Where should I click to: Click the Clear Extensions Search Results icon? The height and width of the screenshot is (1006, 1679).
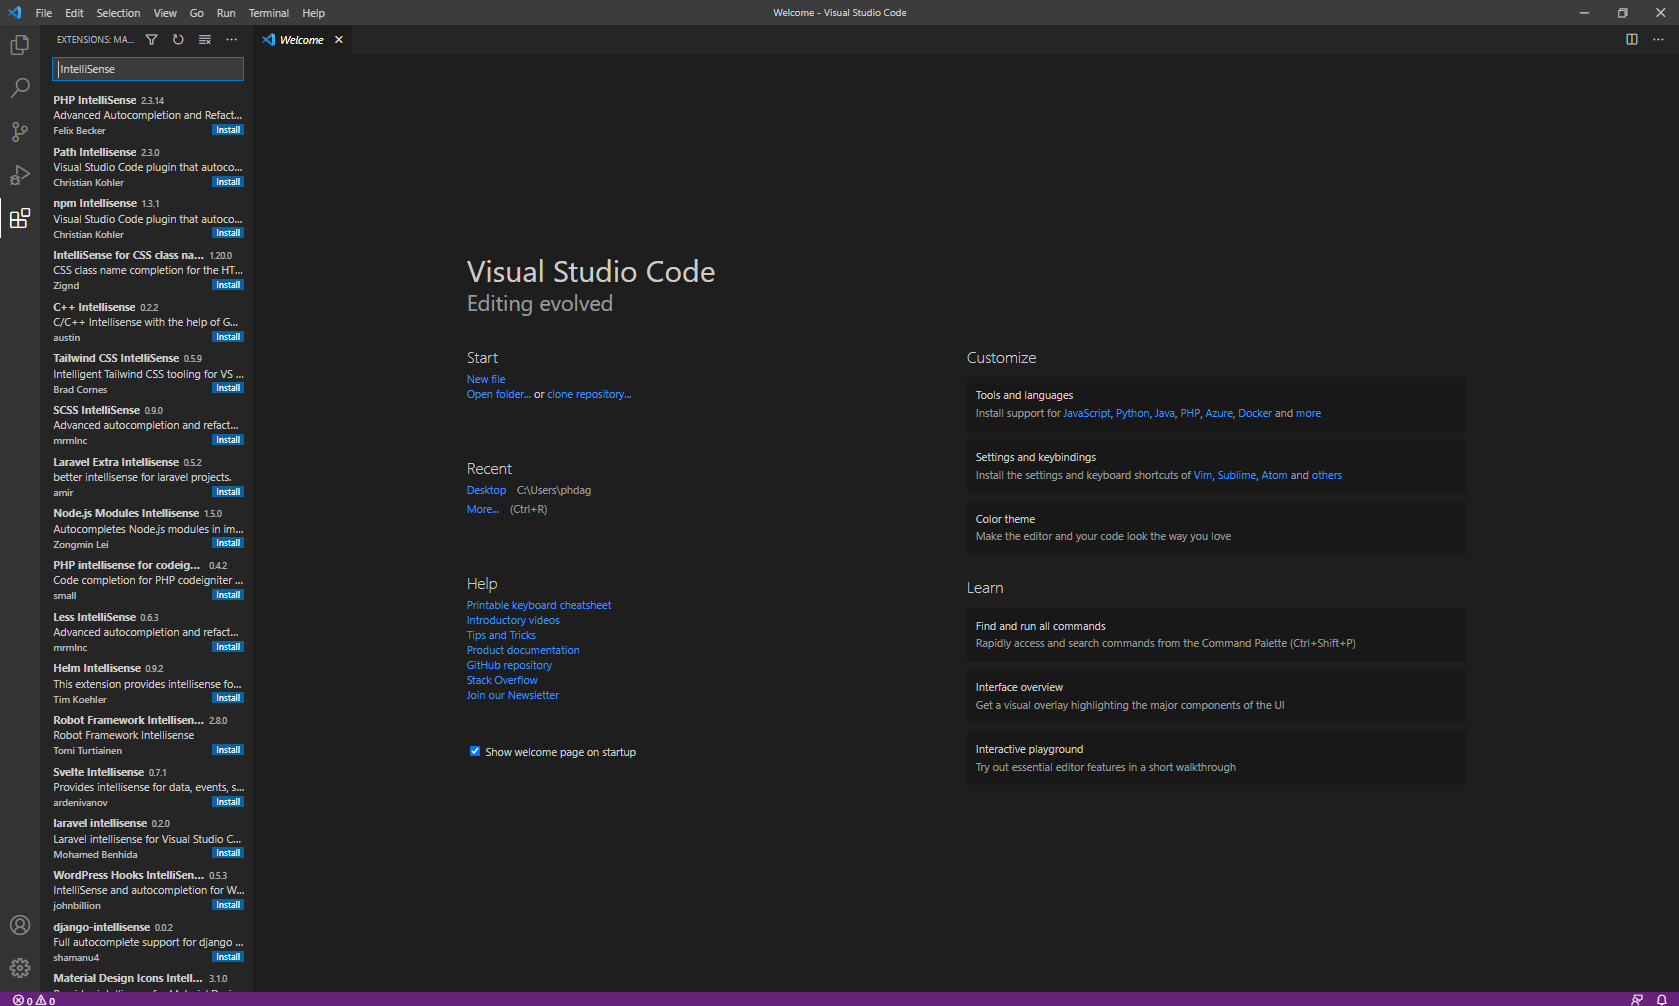pyautogui.click(x=205, y=40)
